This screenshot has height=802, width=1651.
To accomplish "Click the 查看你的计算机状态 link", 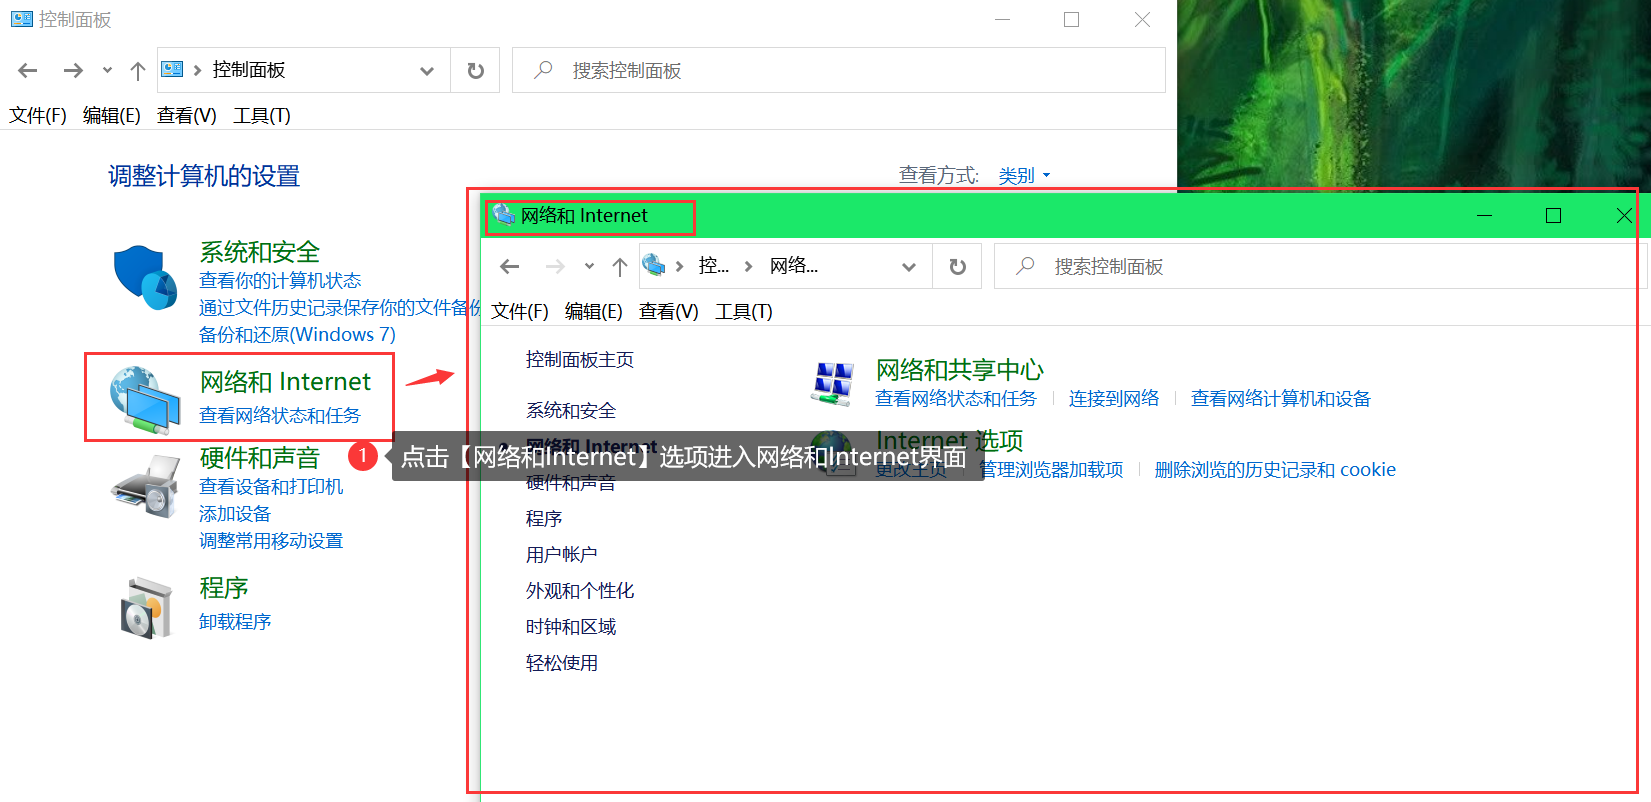I will (x=280, y=281).
